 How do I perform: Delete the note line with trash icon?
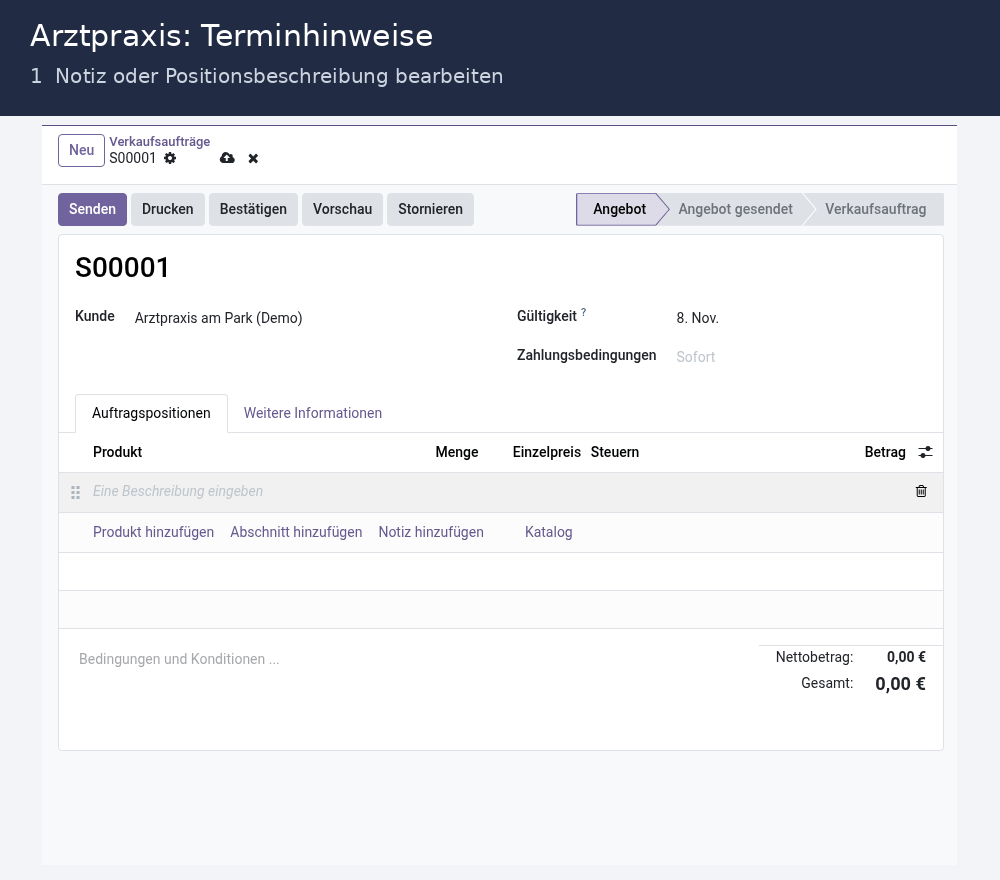921,491
